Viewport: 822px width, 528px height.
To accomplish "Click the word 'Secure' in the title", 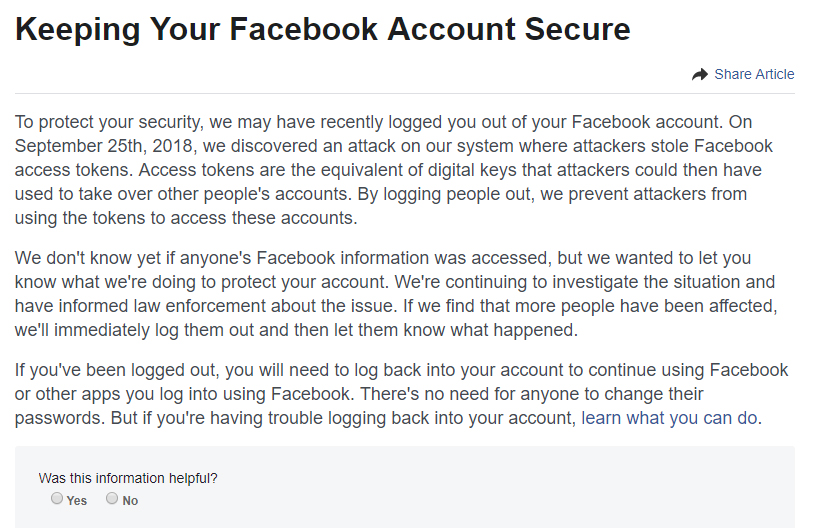I will 577,29.
